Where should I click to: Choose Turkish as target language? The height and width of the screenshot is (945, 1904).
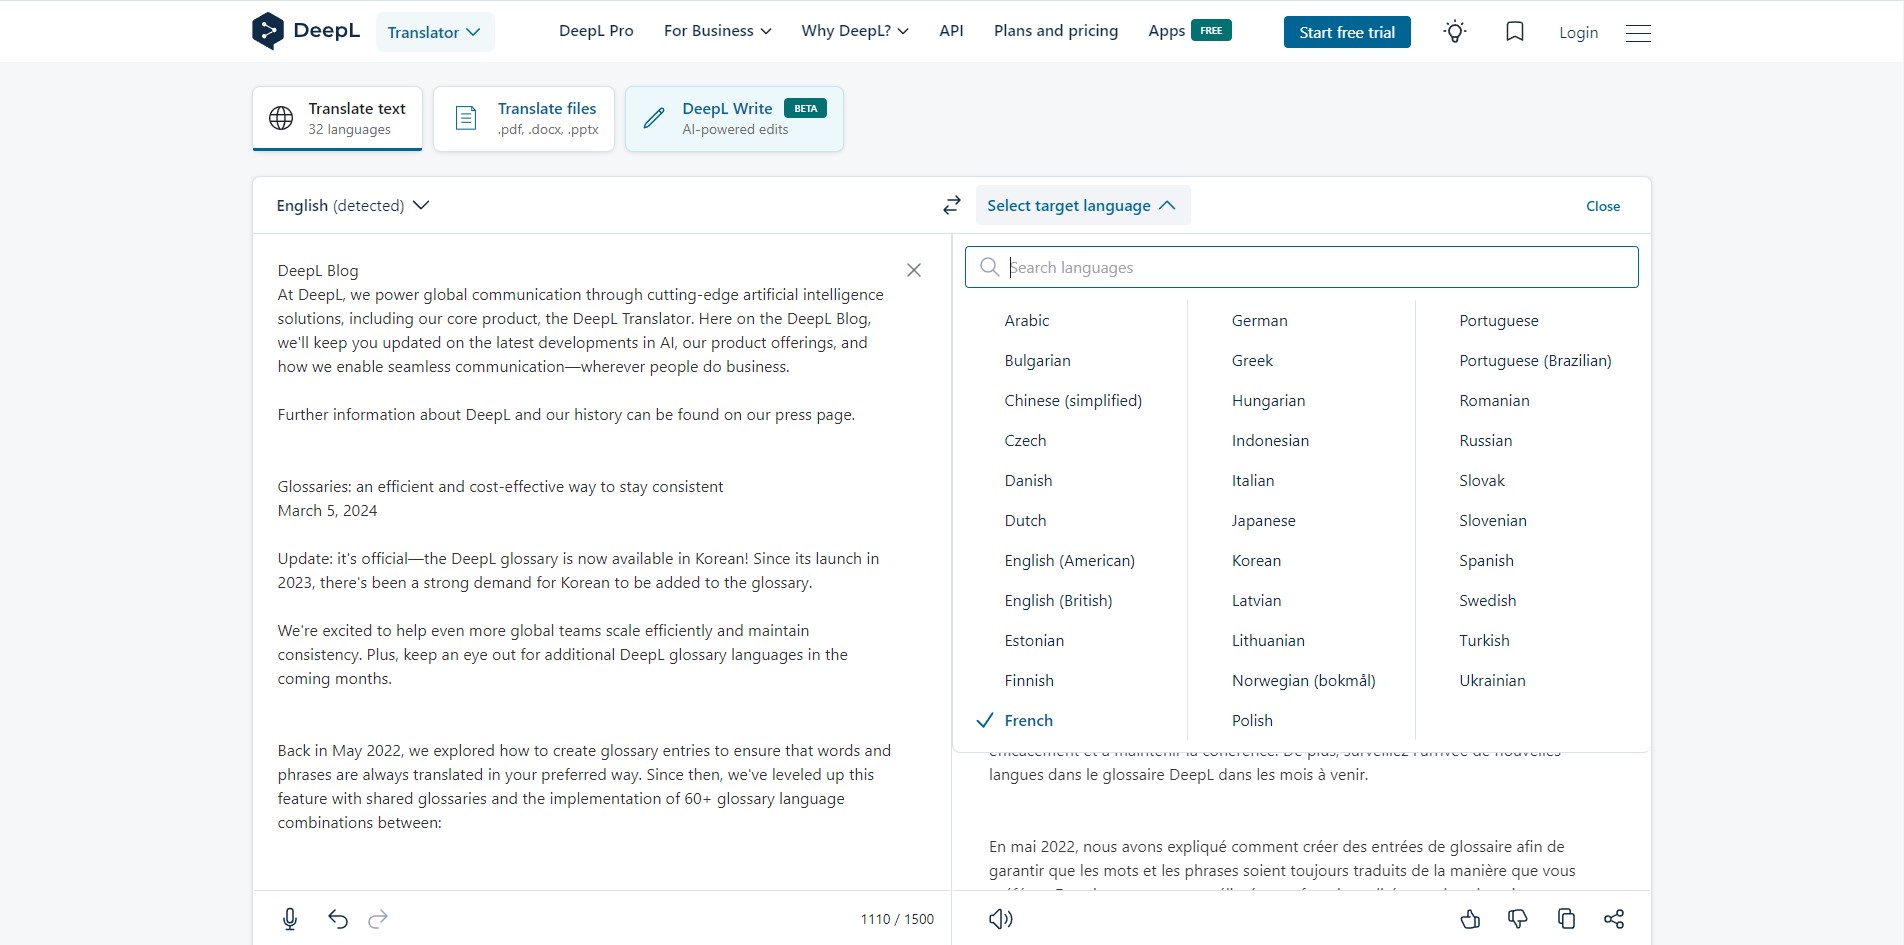point(1484,640)
